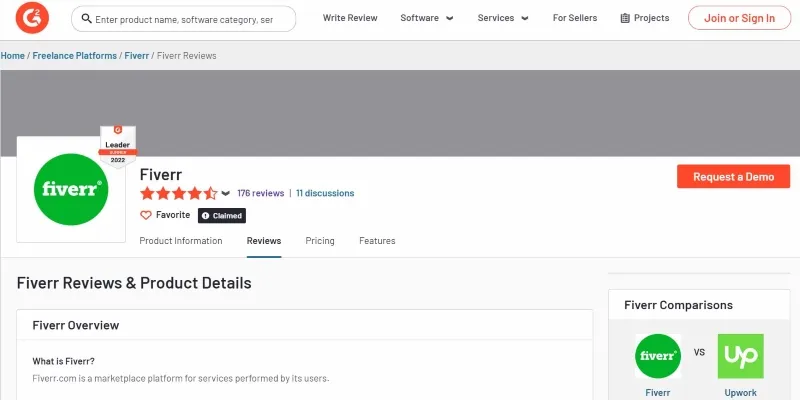
Task: Open Upwork link under comparison
Action: 741,393
